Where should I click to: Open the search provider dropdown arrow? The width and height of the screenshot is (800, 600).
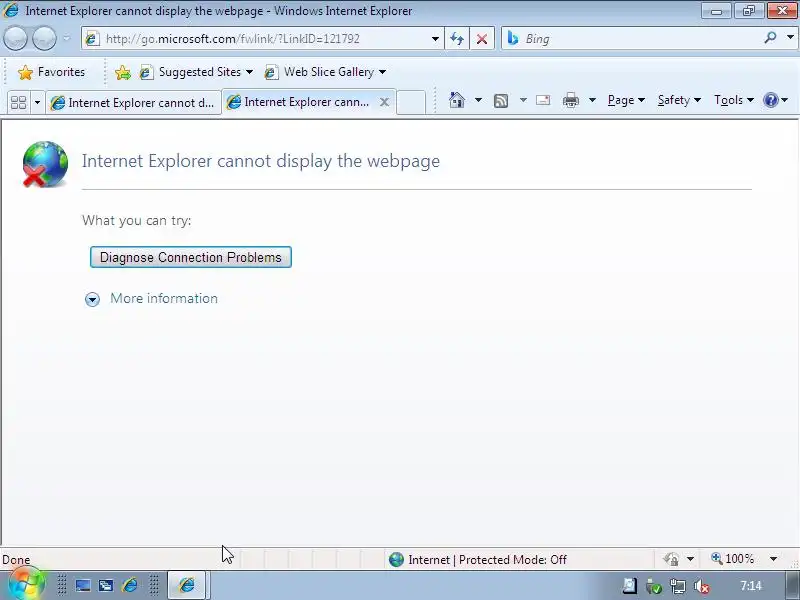790,38
